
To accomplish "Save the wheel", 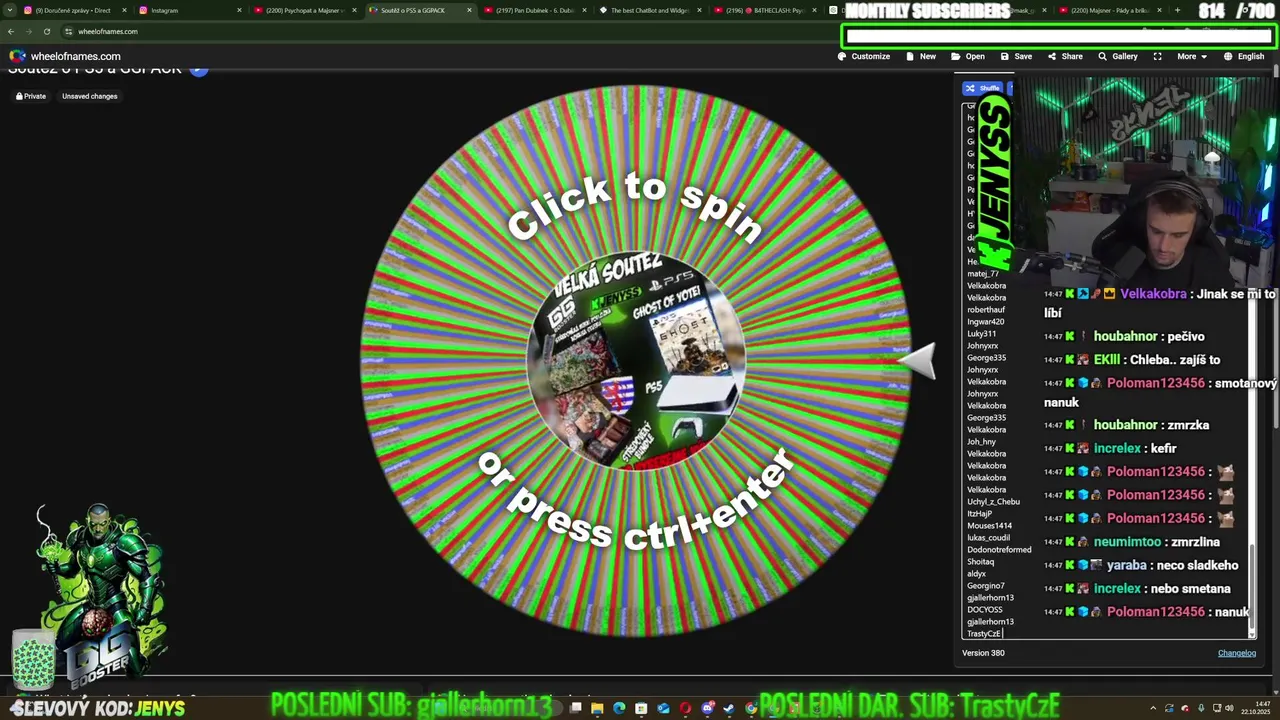I will tap(1016, 56).
